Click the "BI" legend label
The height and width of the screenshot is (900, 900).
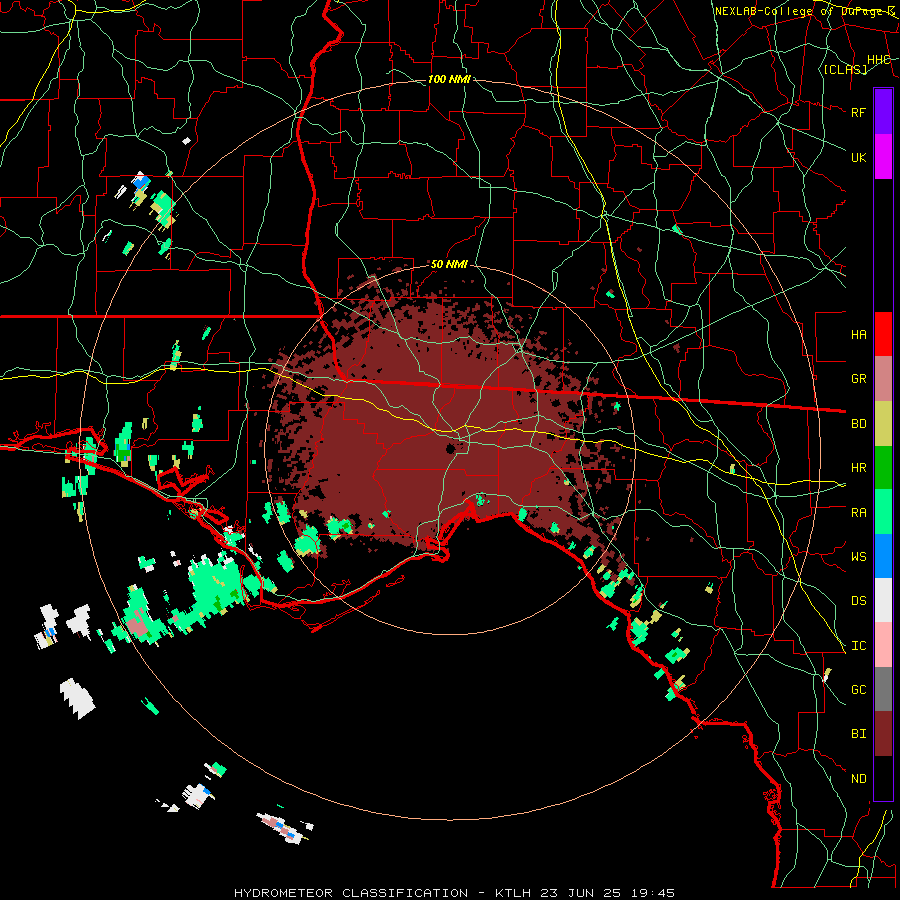point(858,734)
